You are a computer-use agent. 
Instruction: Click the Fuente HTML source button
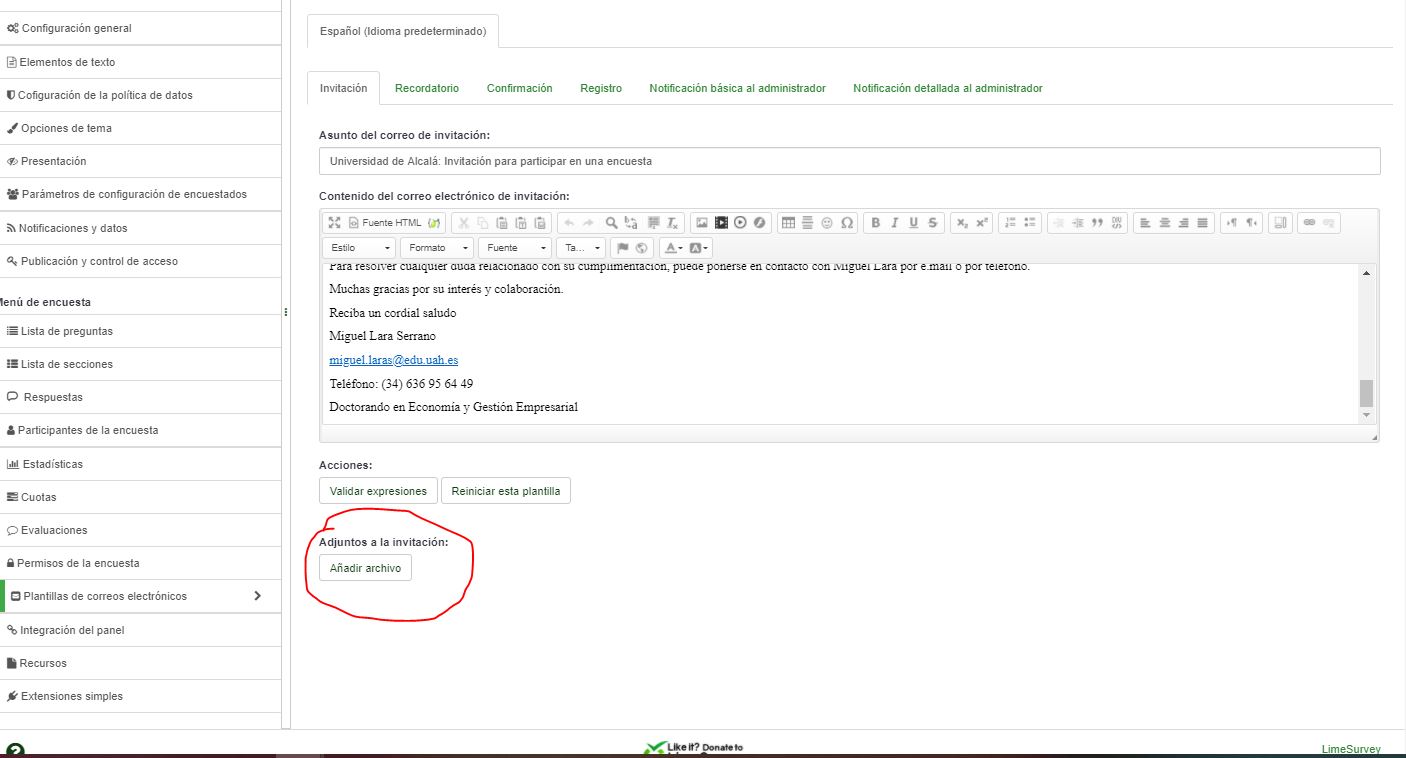(x=385, y=223)
